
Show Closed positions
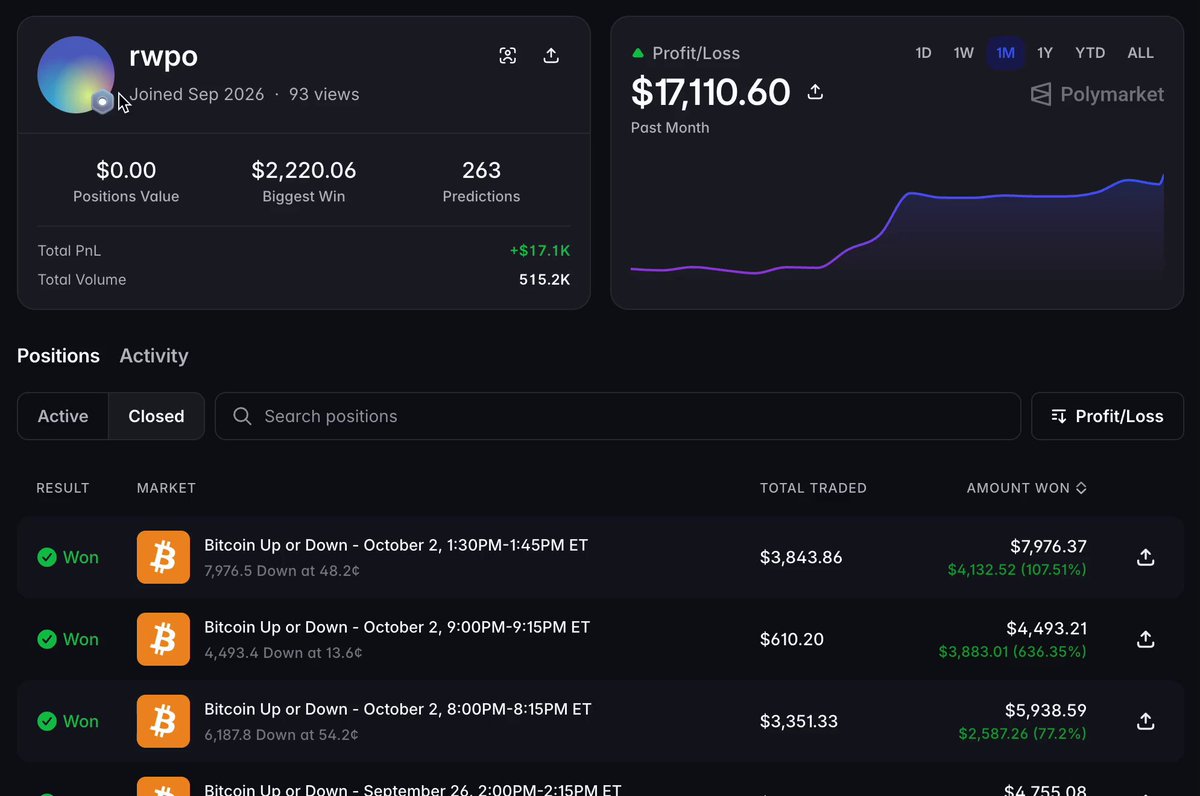[x=157, y=416]
